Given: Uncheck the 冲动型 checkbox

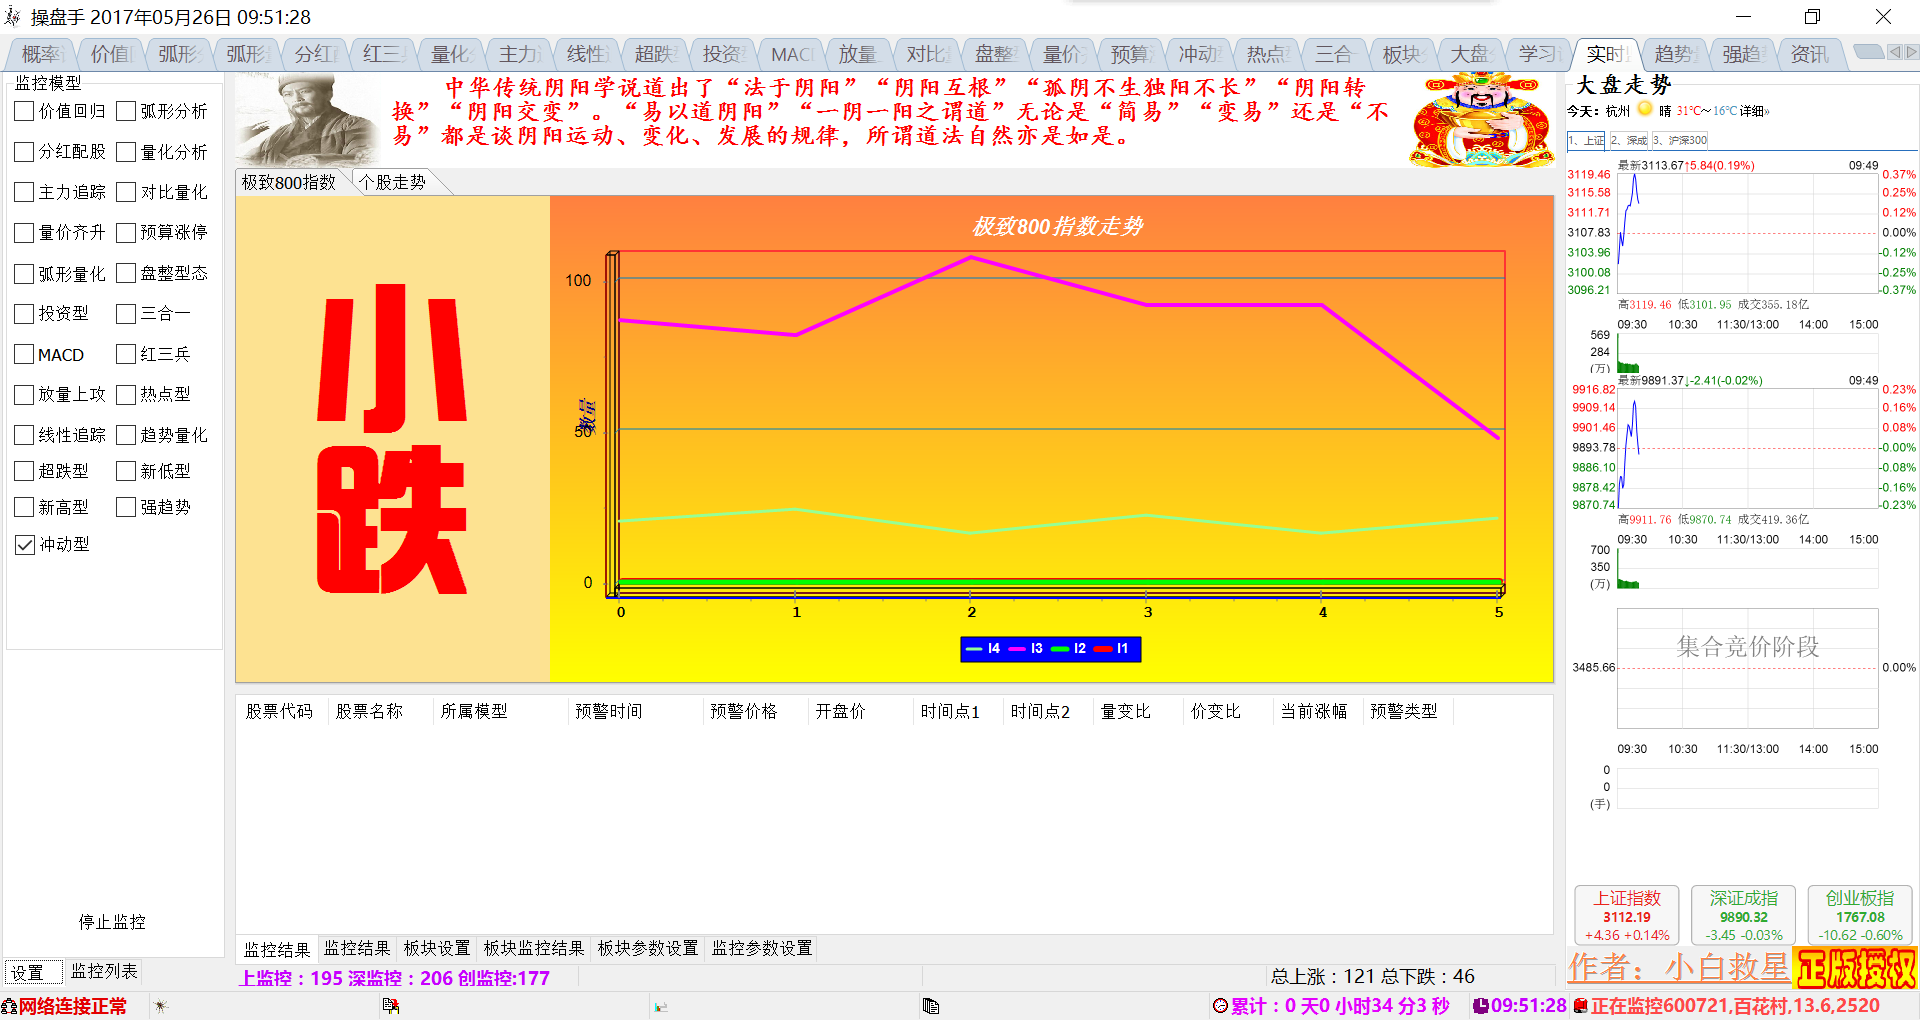Looking at the screenshot, I should point(25,545).
